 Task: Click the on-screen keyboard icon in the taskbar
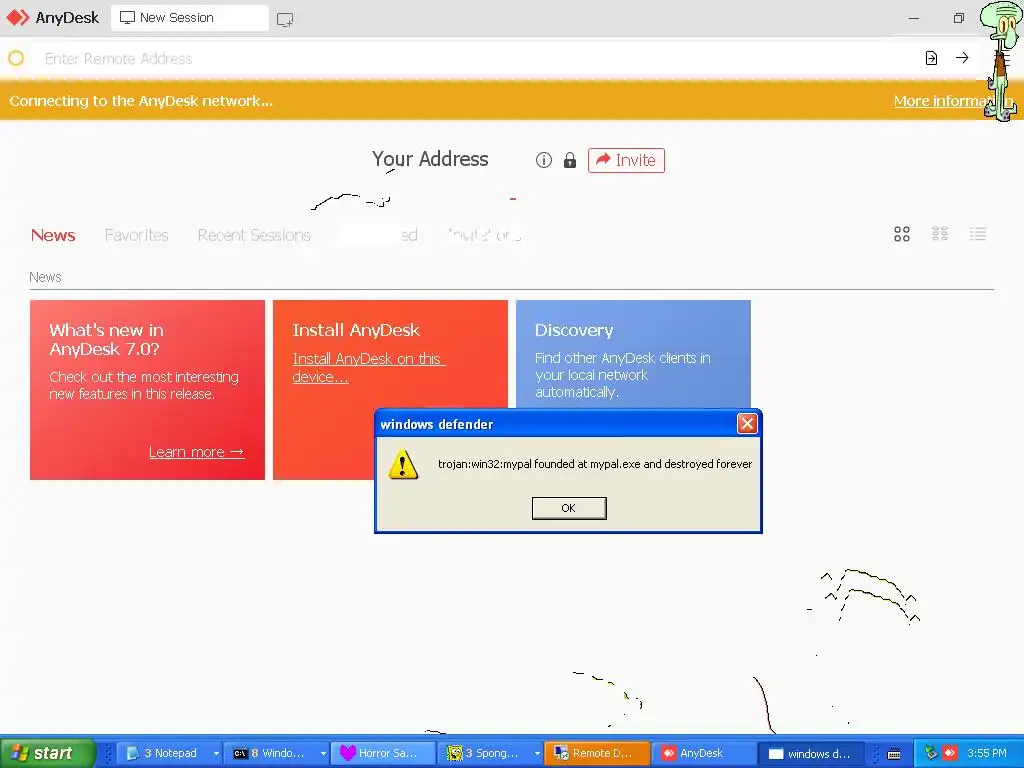[894, 754]
